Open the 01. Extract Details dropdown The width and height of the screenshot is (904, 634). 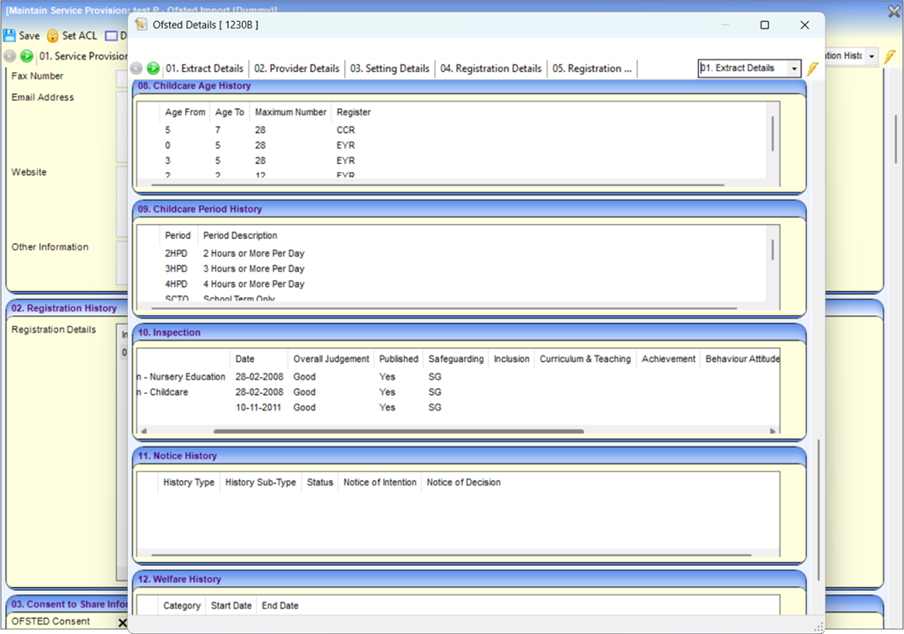click(x=794, y=68)
